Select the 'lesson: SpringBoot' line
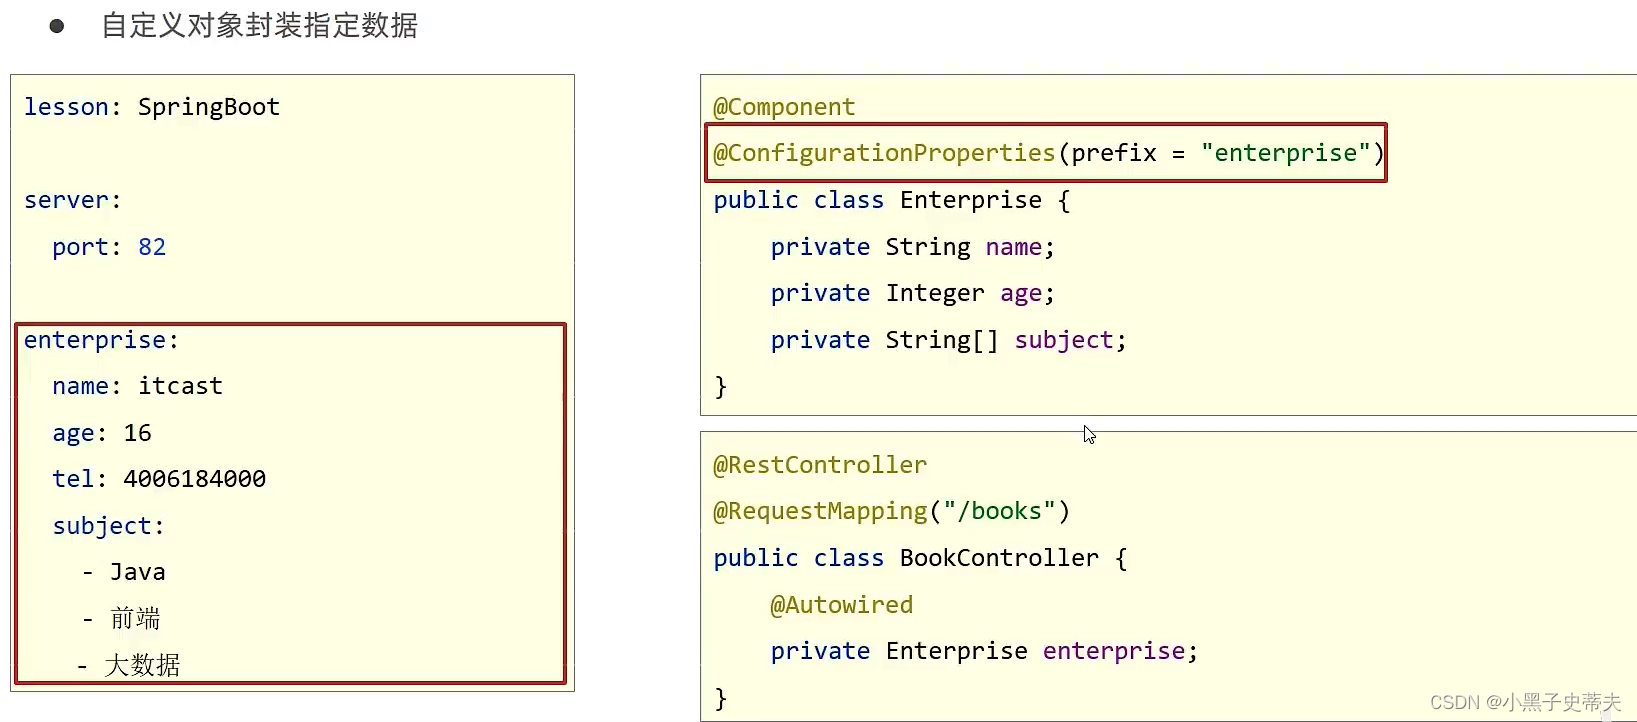Image resolution: width=1637 pixels, height=722 pixels. [x=152, y=107]
